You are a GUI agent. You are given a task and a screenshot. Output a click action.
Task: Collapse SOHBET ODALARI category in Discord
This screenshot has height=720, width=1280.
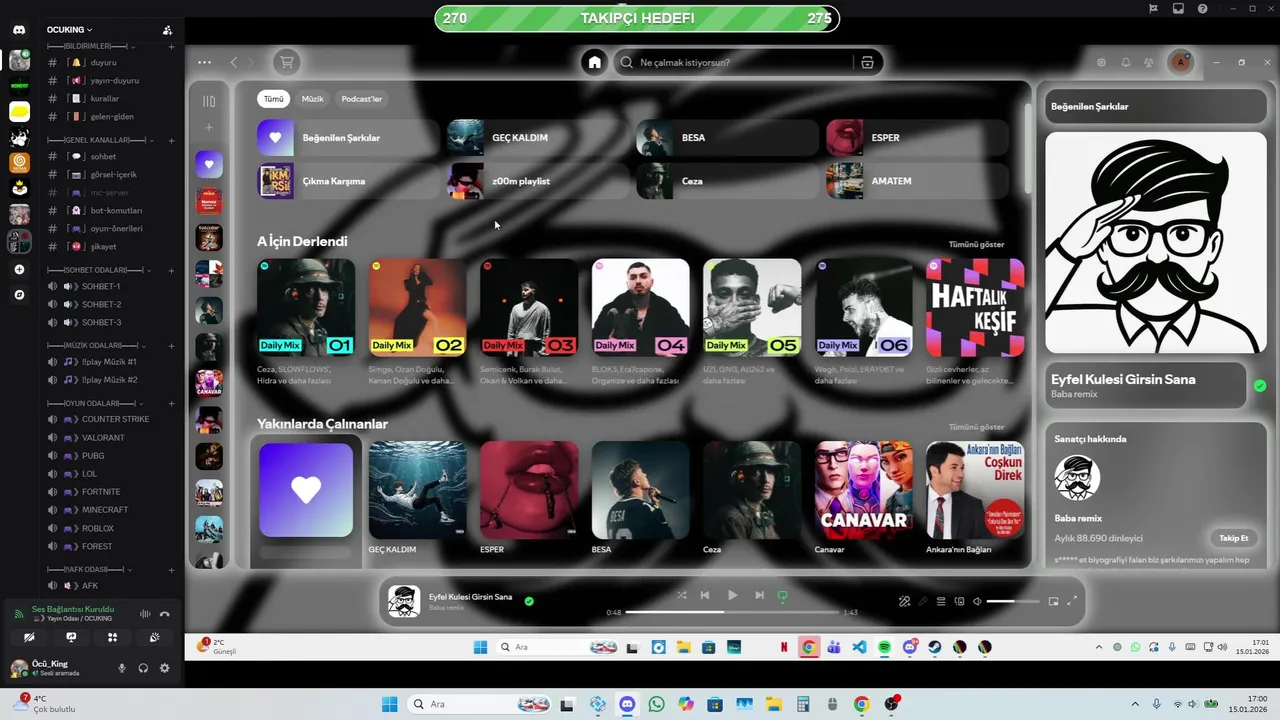click(98, 270)
